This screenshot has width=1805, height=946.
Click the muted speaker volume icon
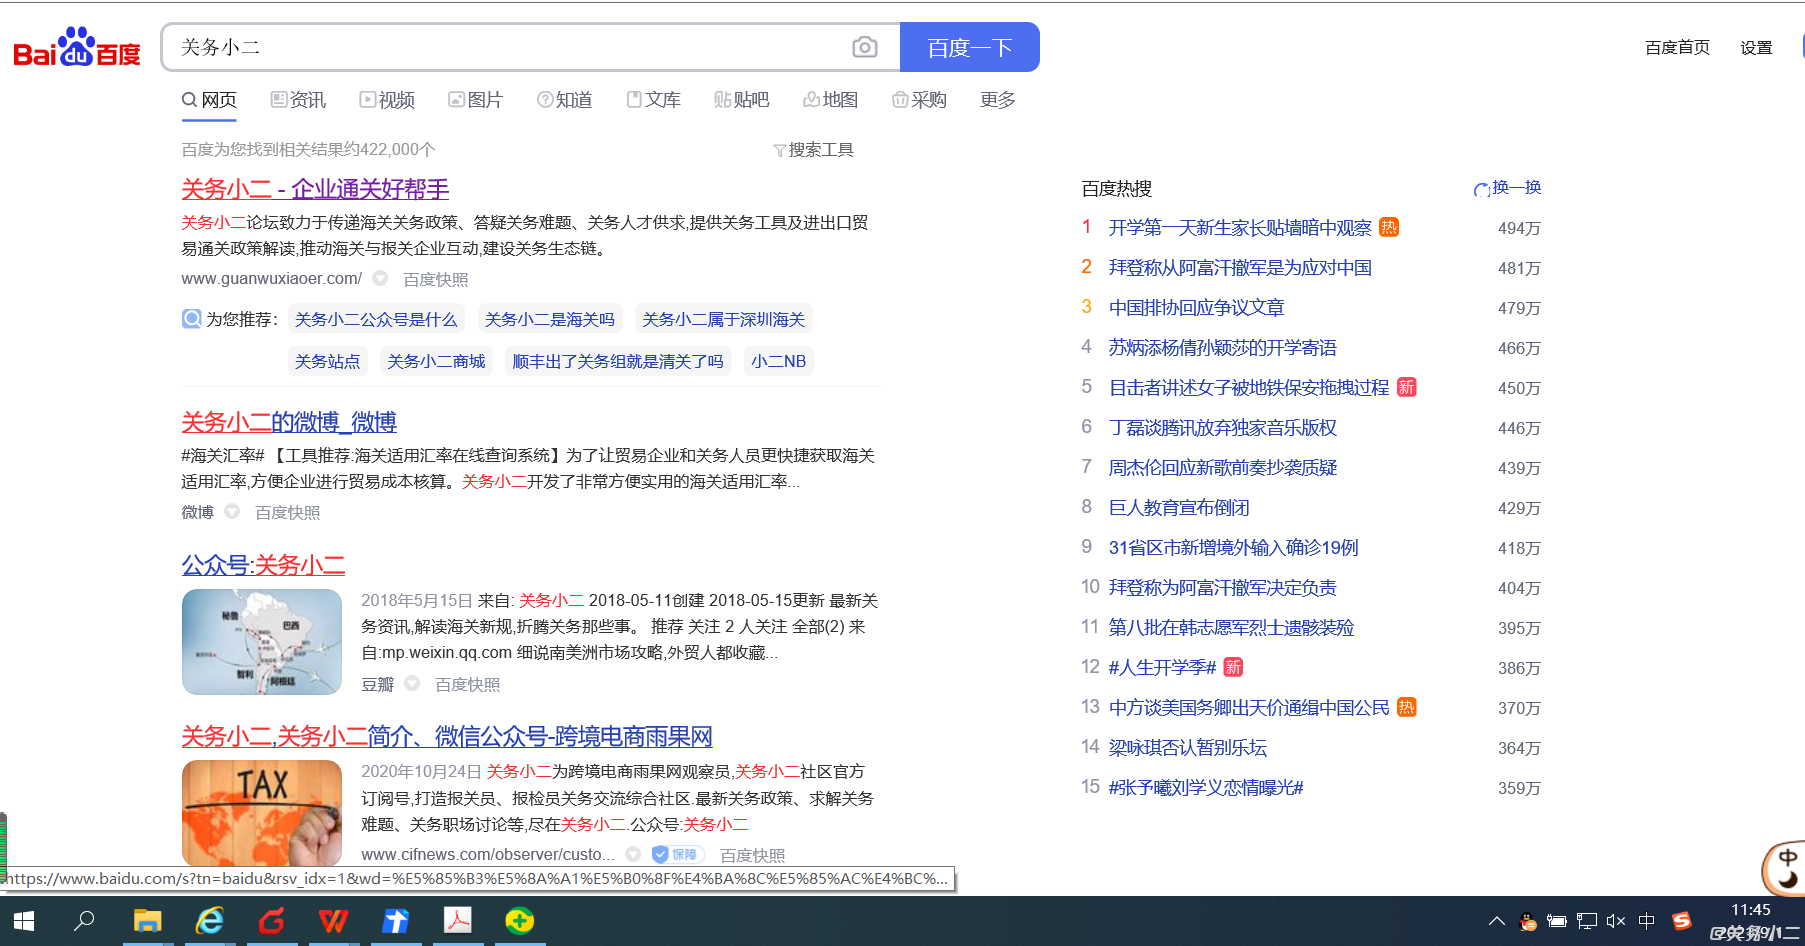(x=1616, y=921)
